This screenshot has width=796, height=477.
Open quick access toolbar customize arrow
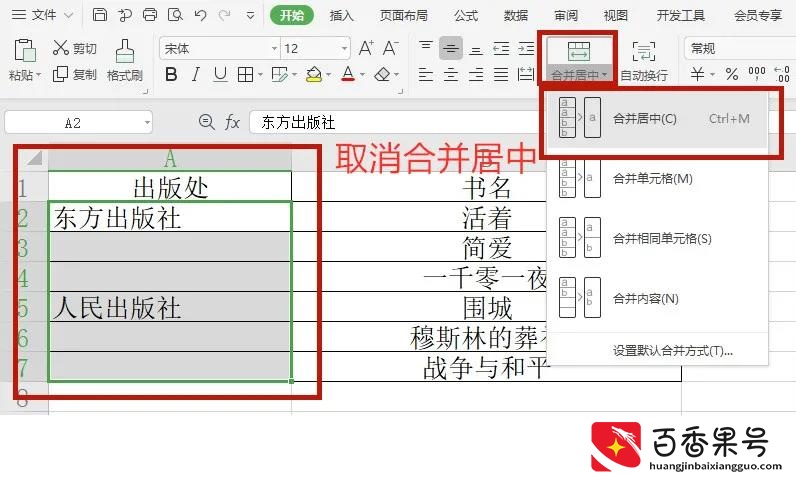click(250, 16)
